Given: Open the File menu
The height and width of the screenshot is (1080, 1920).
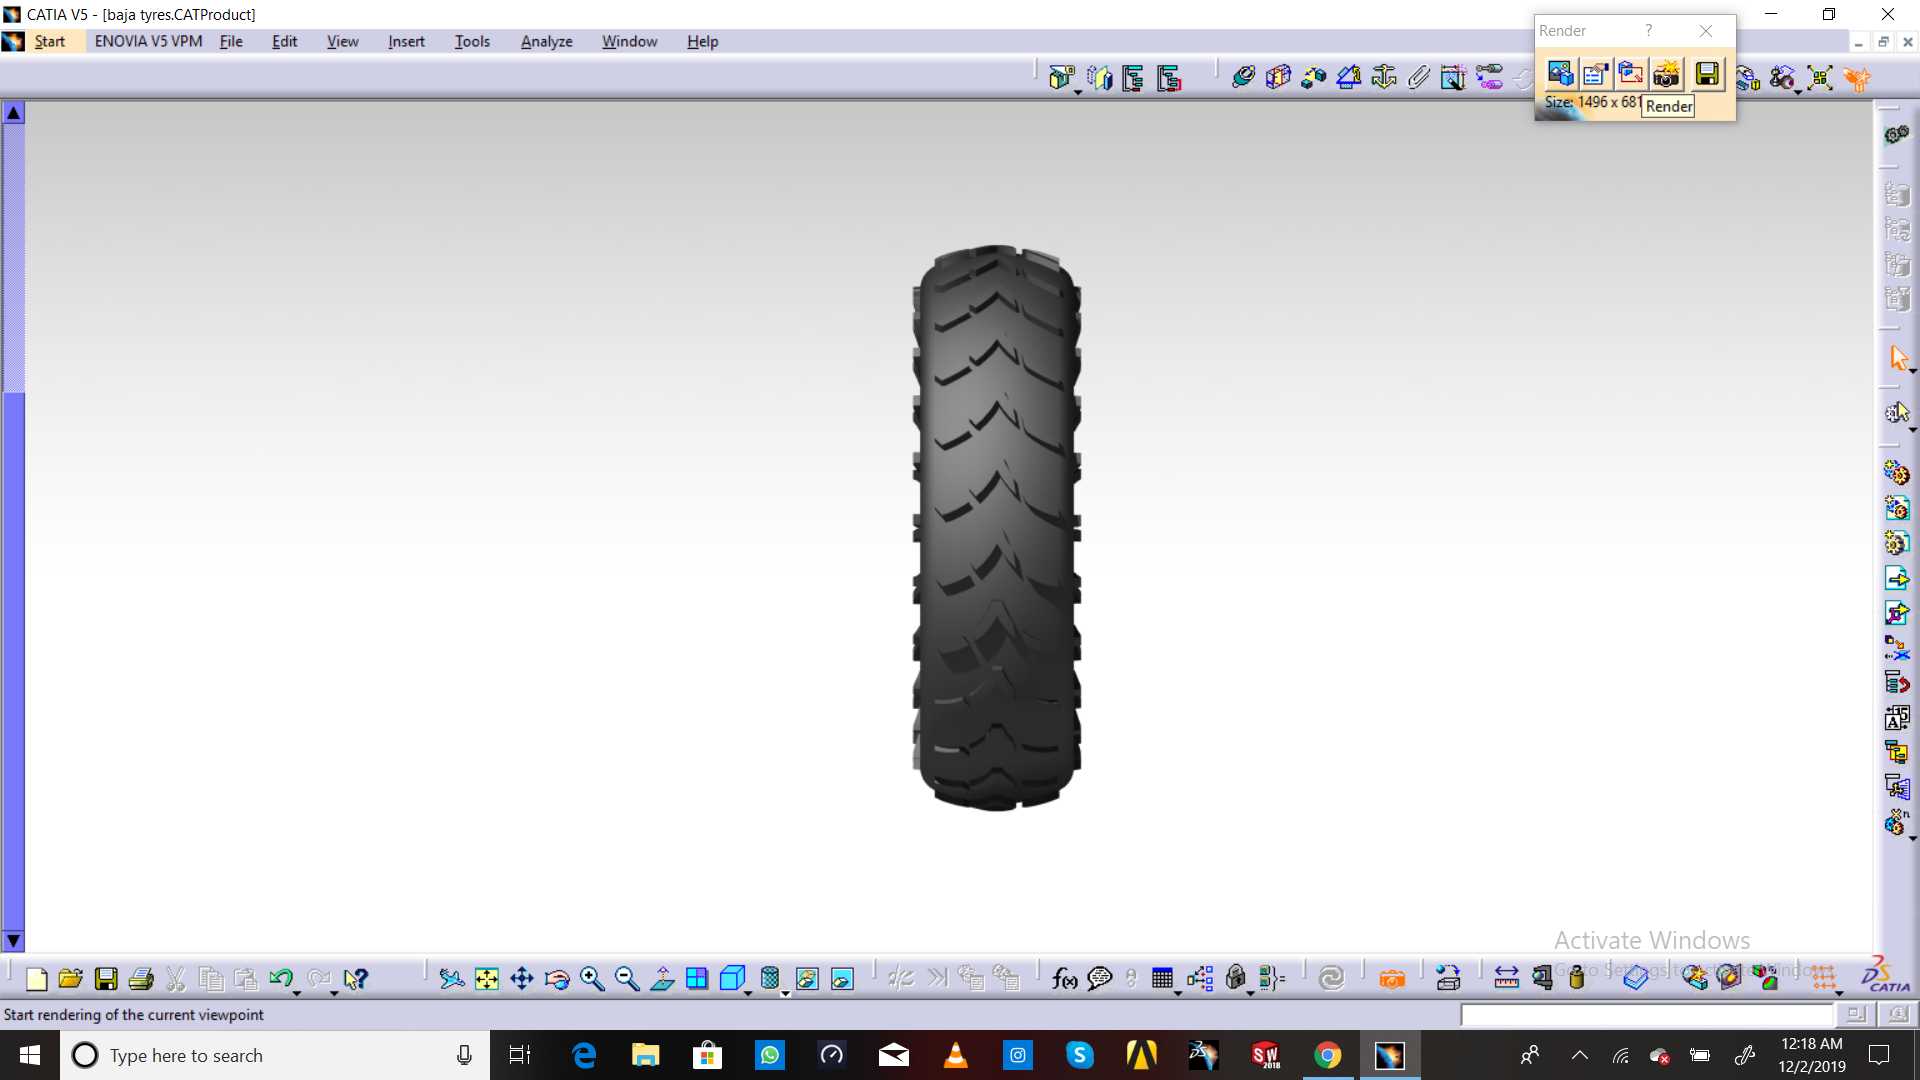Looking at the screenshot, I should click(231, 41).
